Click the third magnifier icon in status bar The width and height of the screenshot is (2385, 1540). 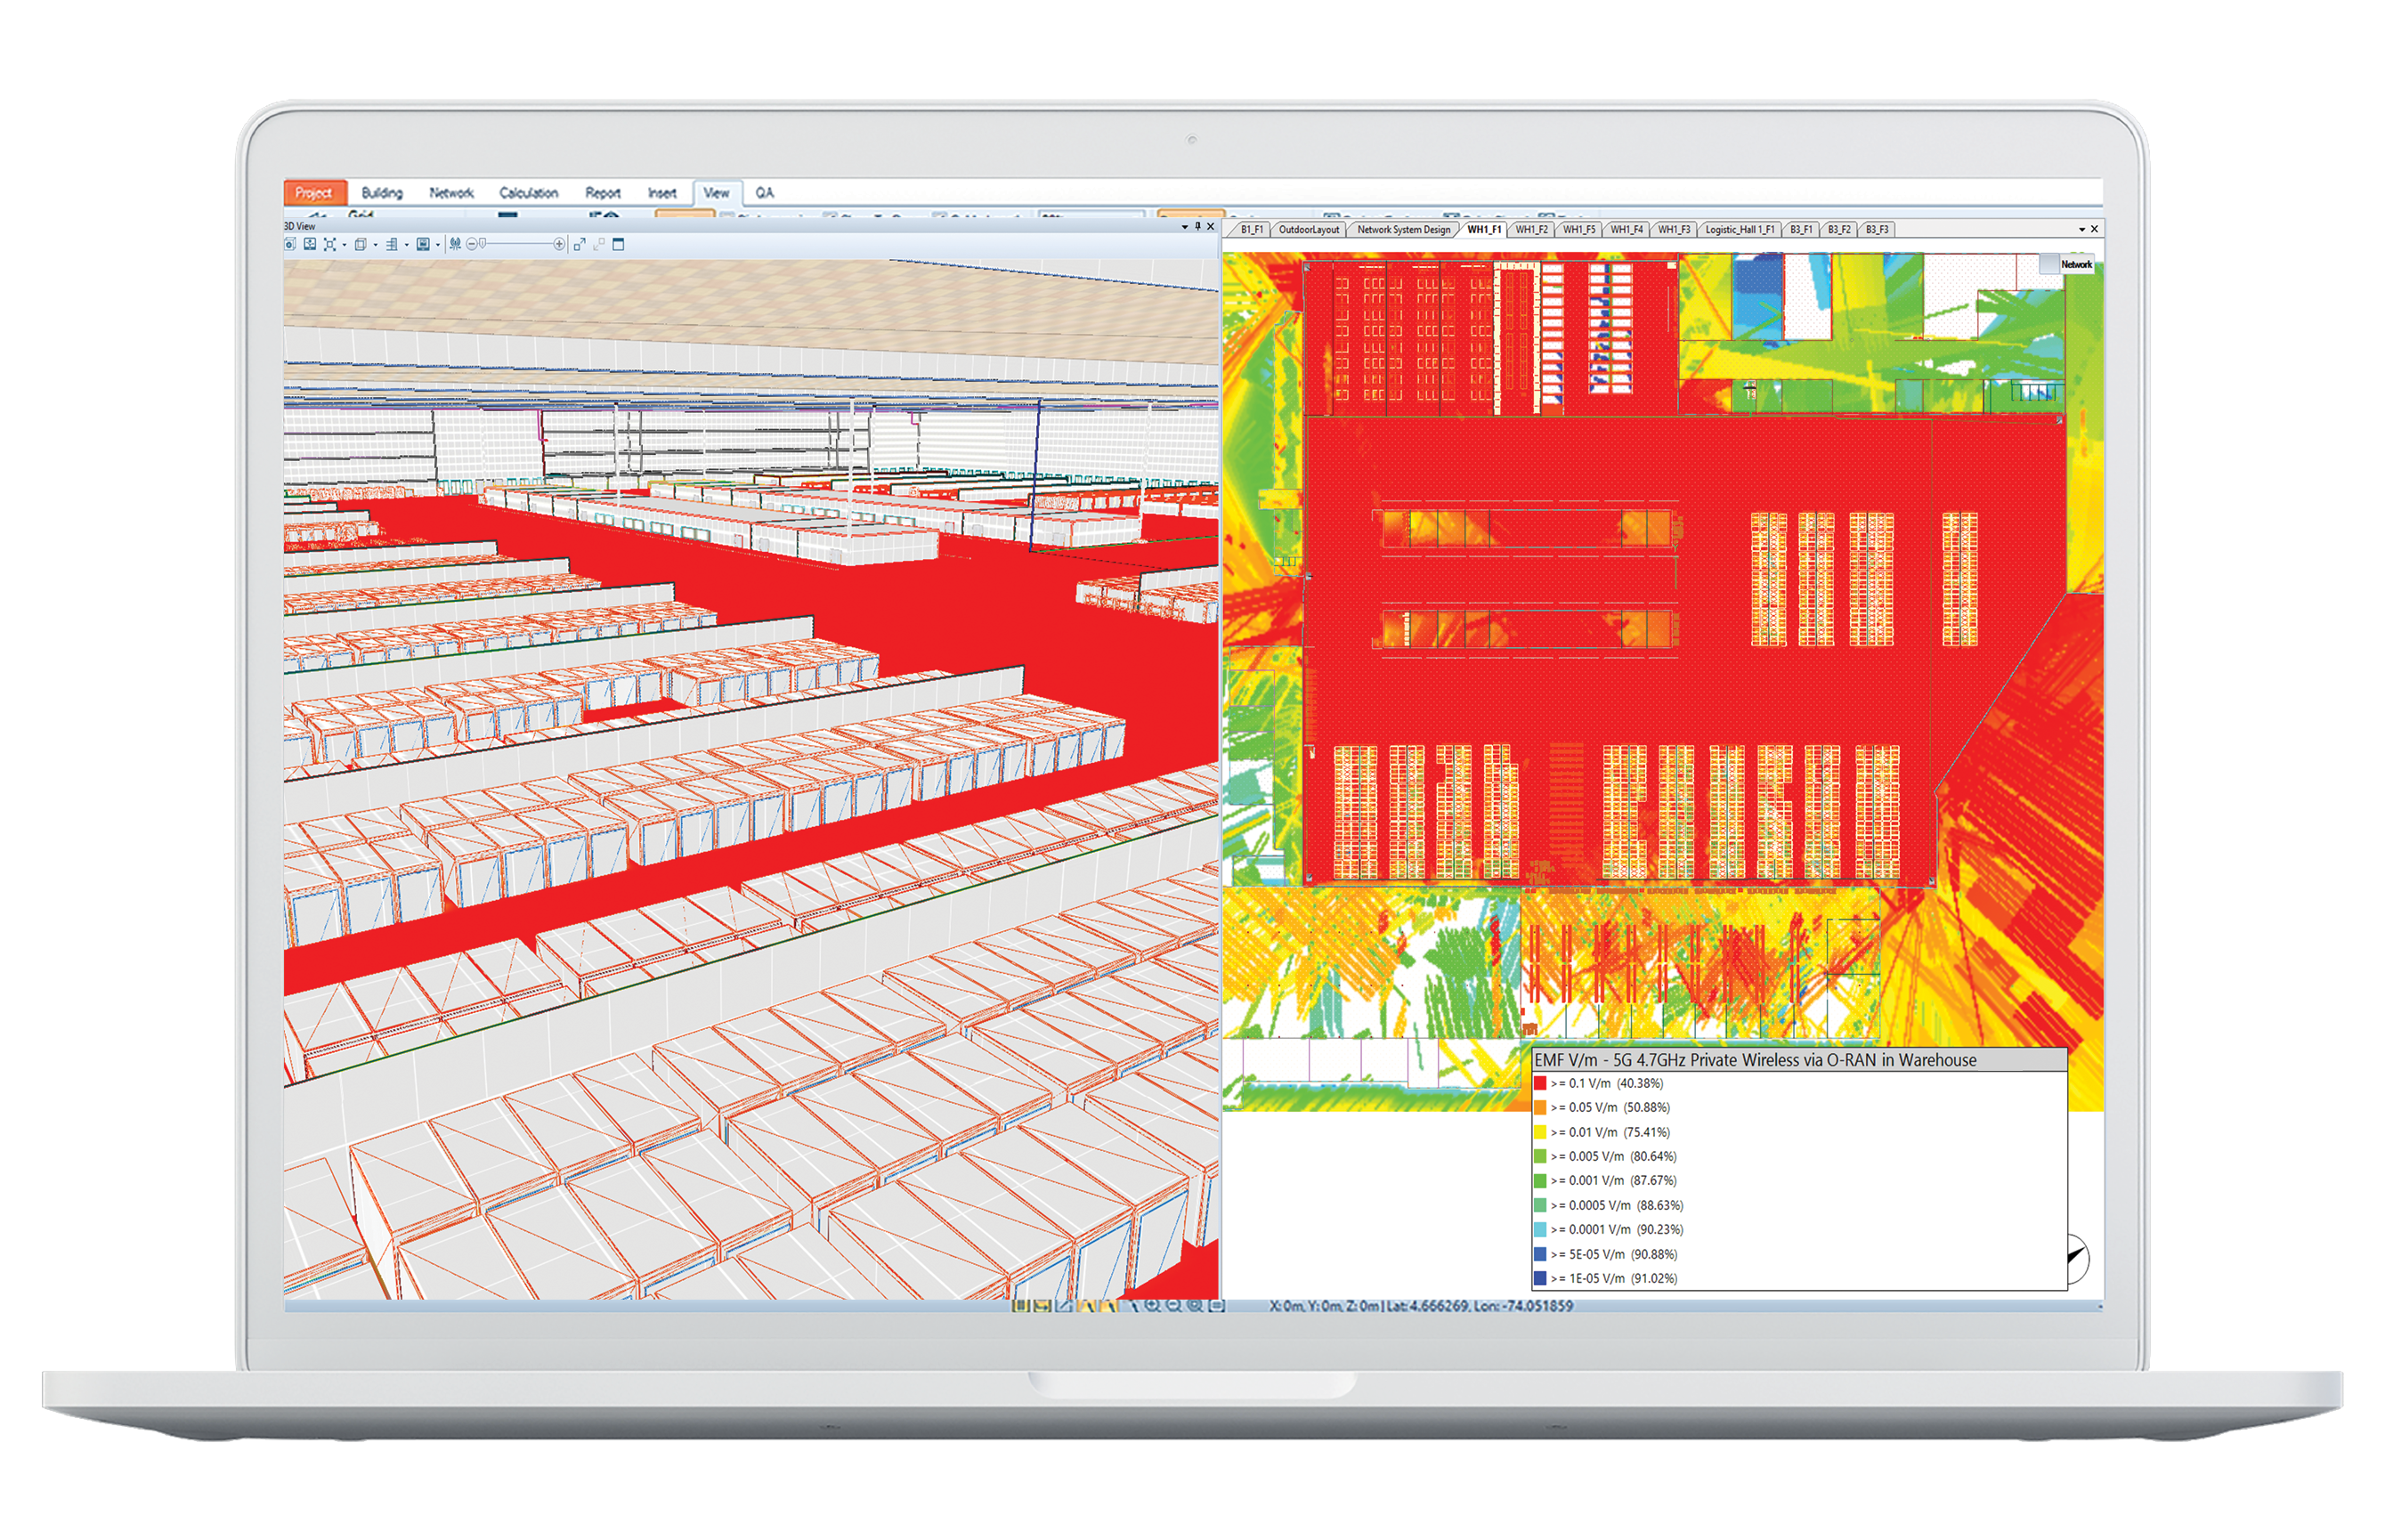1194,1305
